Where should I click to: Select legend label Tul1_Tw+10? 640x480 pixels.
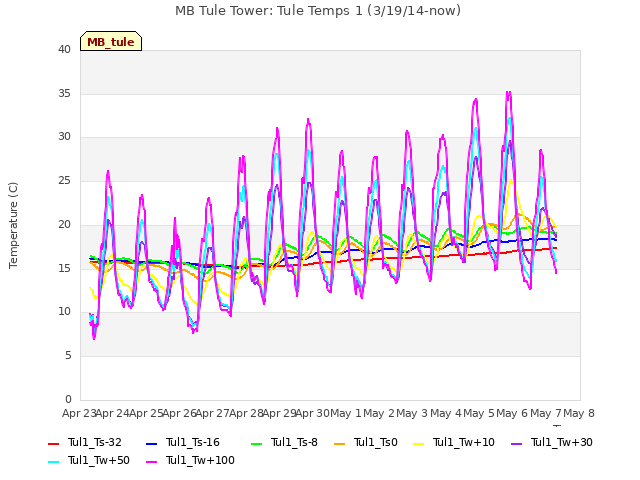(x=464, y=442)
